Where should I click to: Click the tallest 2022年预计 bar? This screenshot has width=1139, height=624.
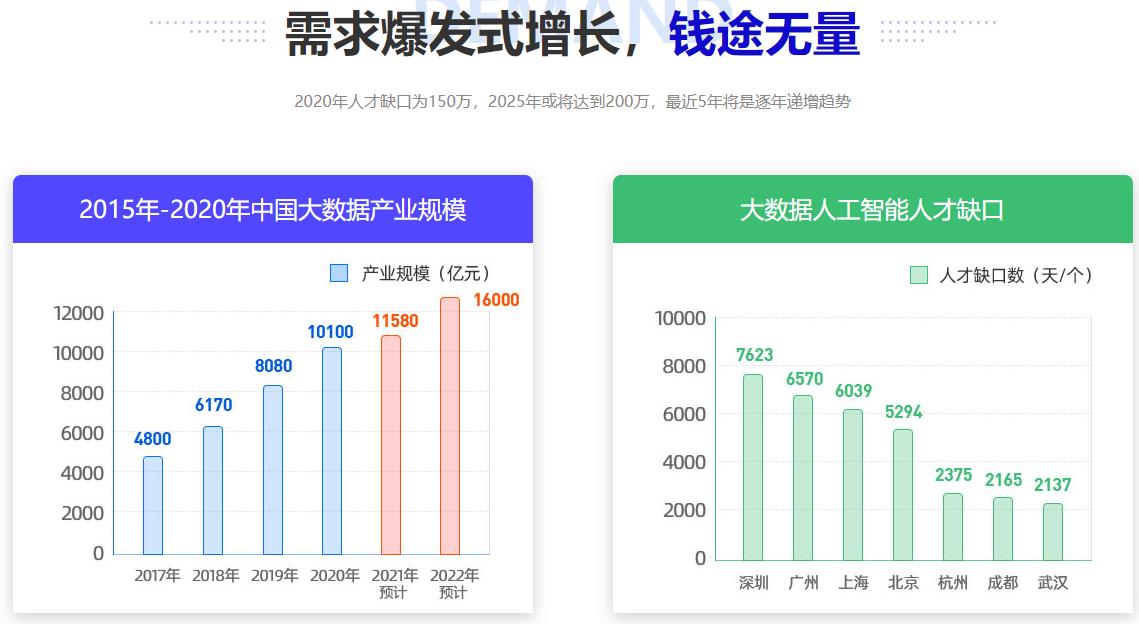448,425
